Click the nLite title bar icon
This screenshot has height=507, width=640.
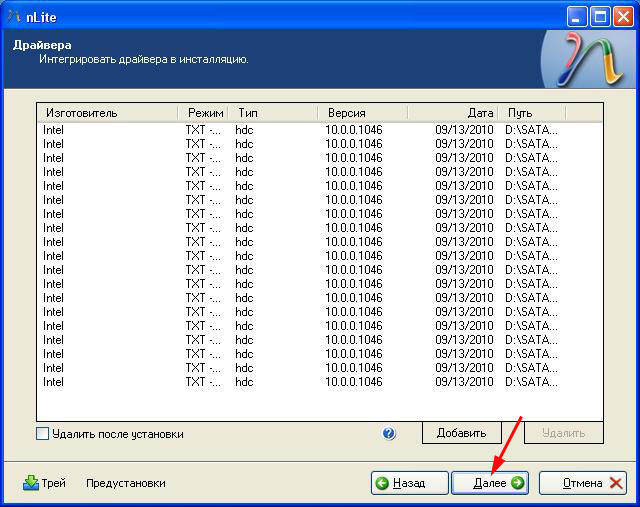14,17
